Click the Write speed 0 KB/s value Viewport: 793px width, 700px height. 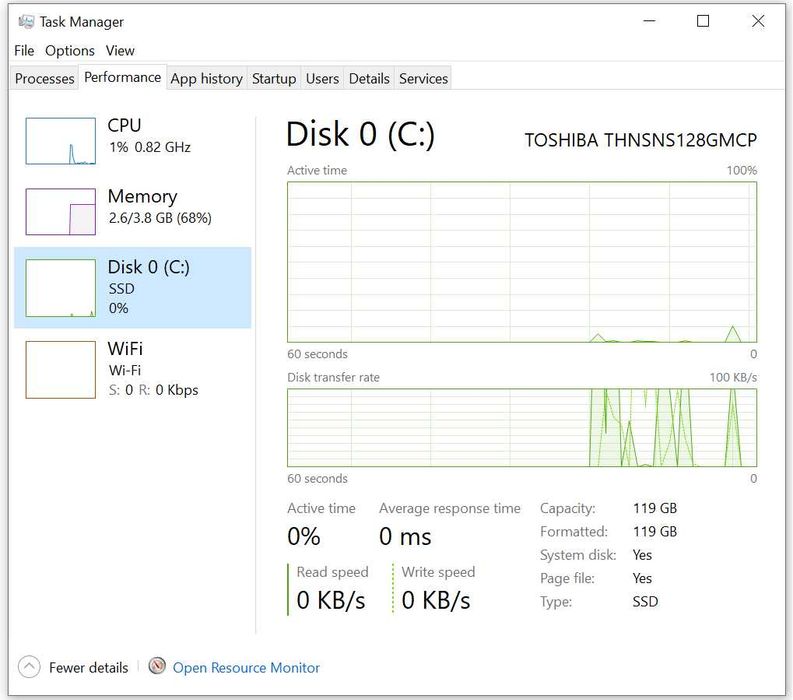[x=436, y=600]
